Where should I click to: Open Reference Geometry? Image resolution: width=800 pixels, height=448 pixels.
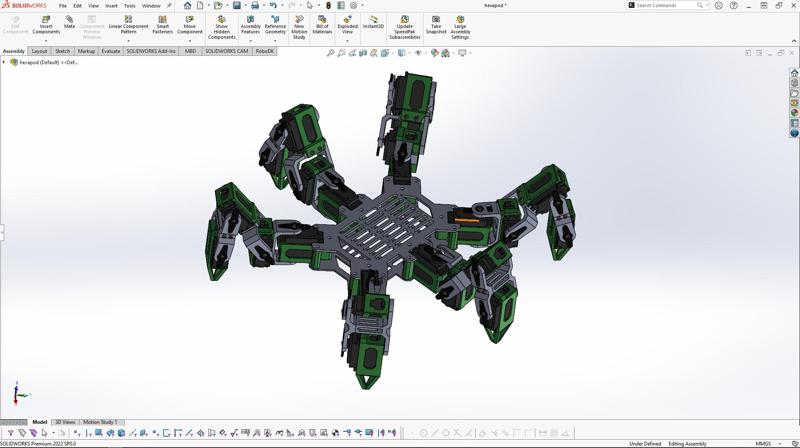click(275, 26)
